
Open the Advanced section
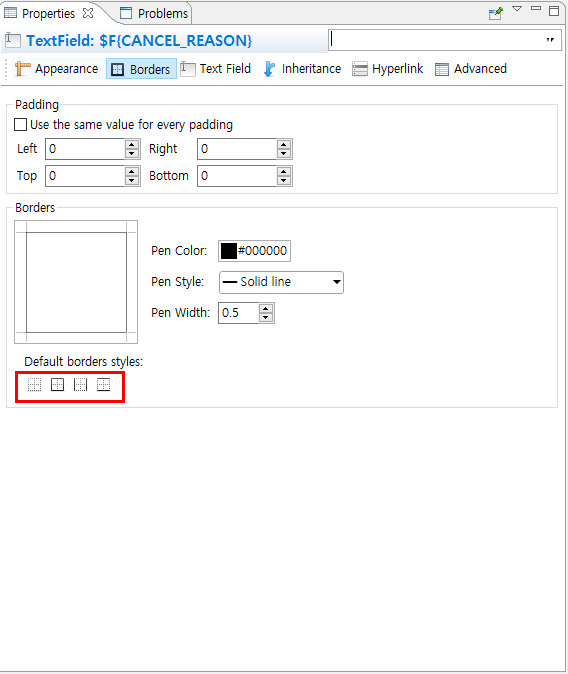(x=471, y=69)
